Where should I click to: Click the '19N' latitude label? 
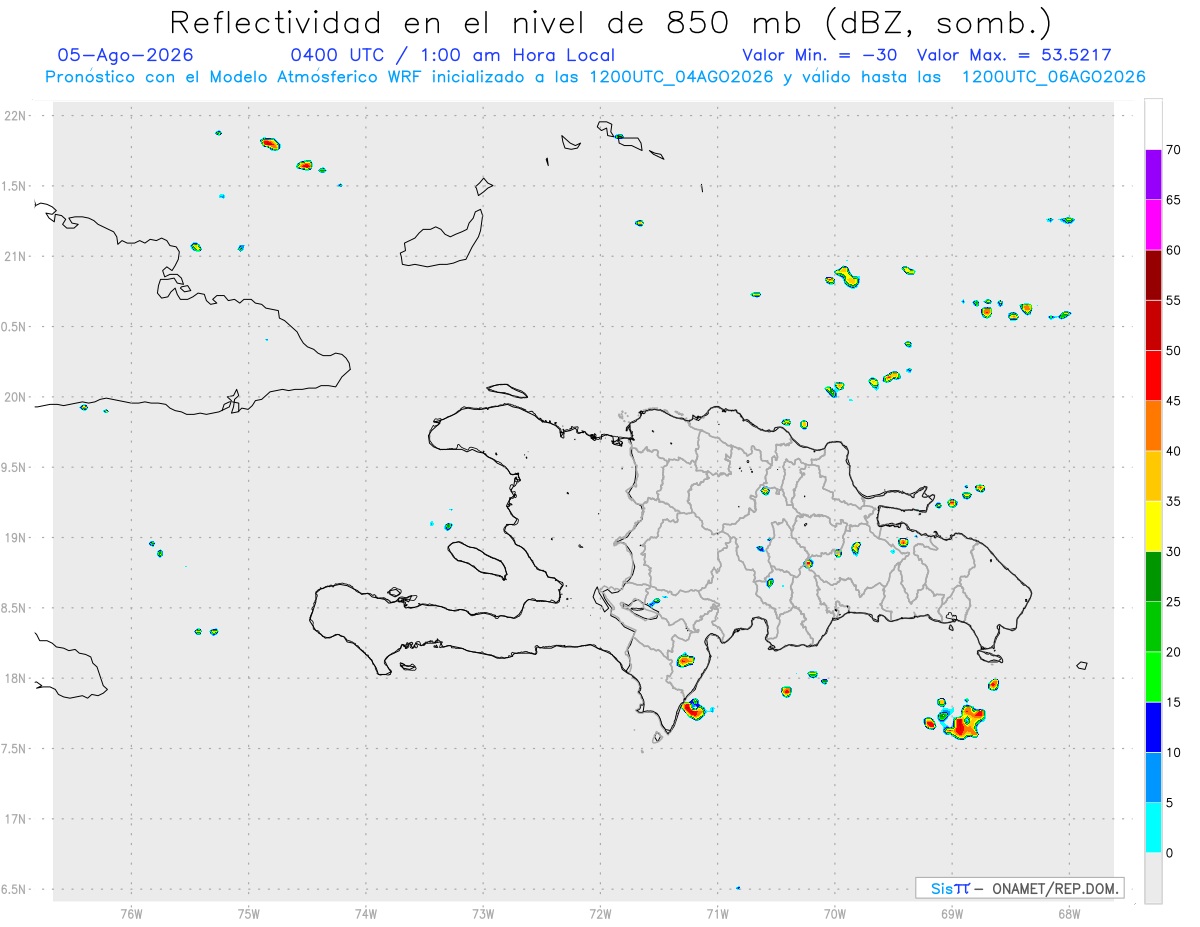[x=17, y=538]
